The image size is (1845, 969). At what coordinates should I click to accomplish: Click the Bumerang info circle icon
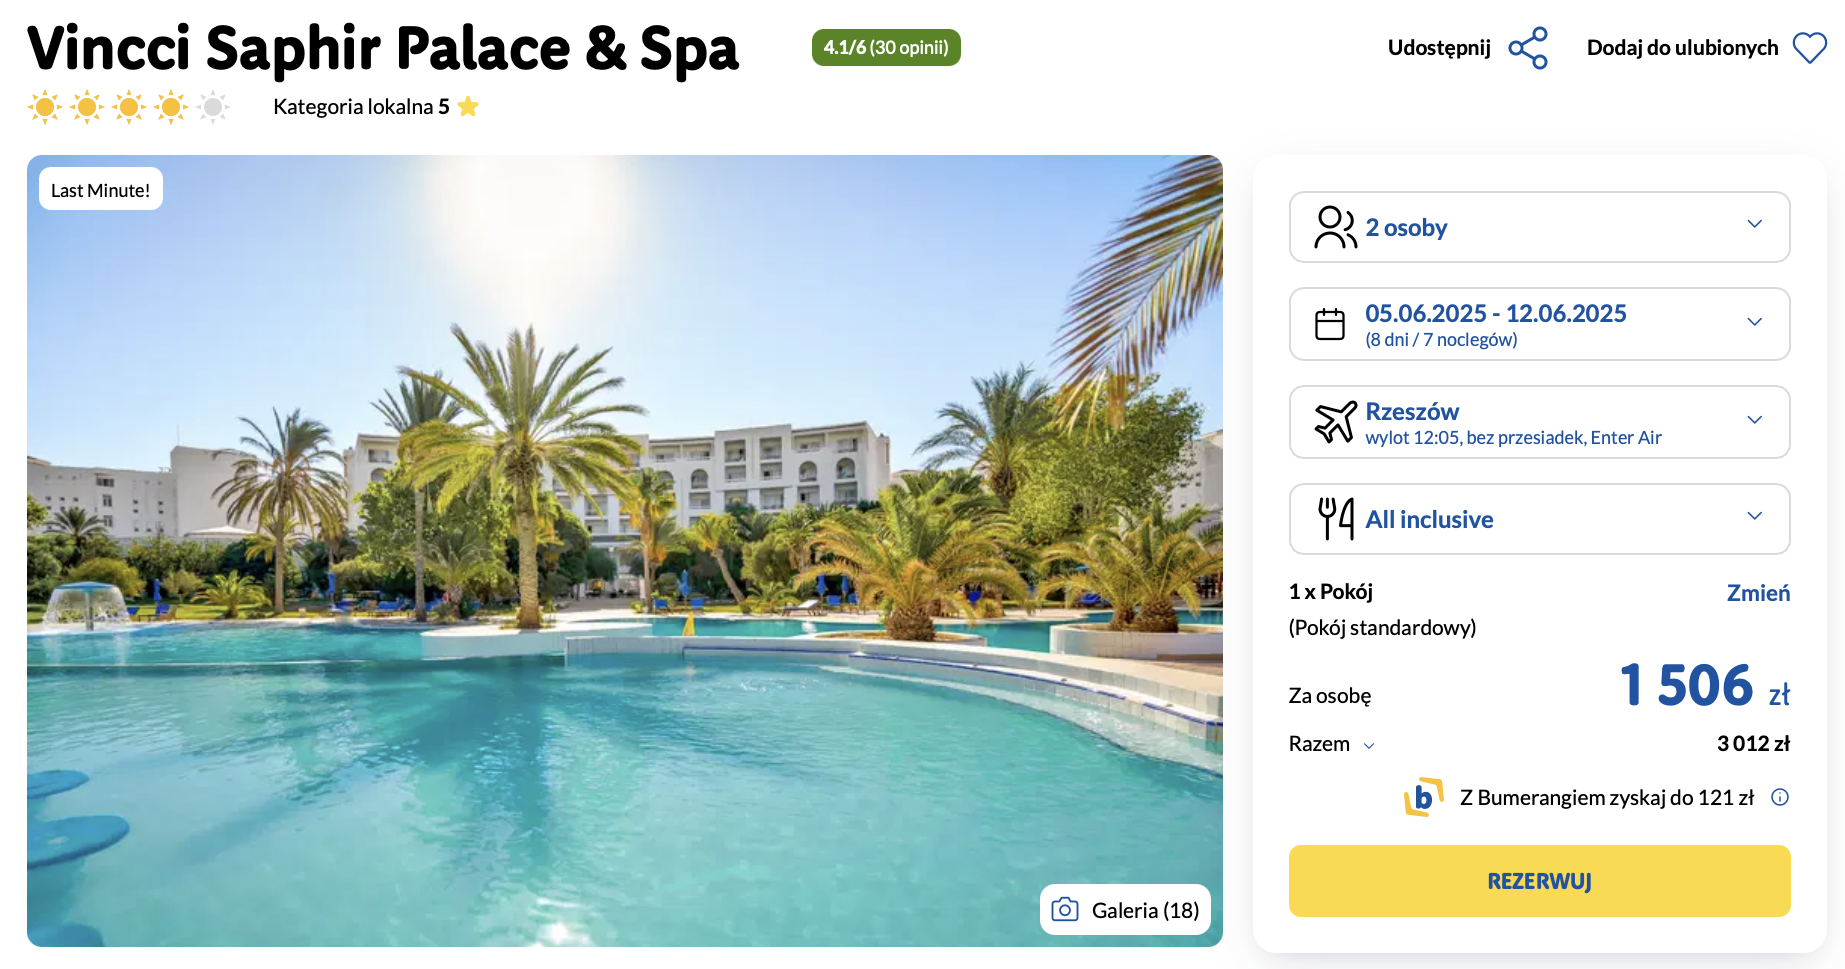(1780, 797)
